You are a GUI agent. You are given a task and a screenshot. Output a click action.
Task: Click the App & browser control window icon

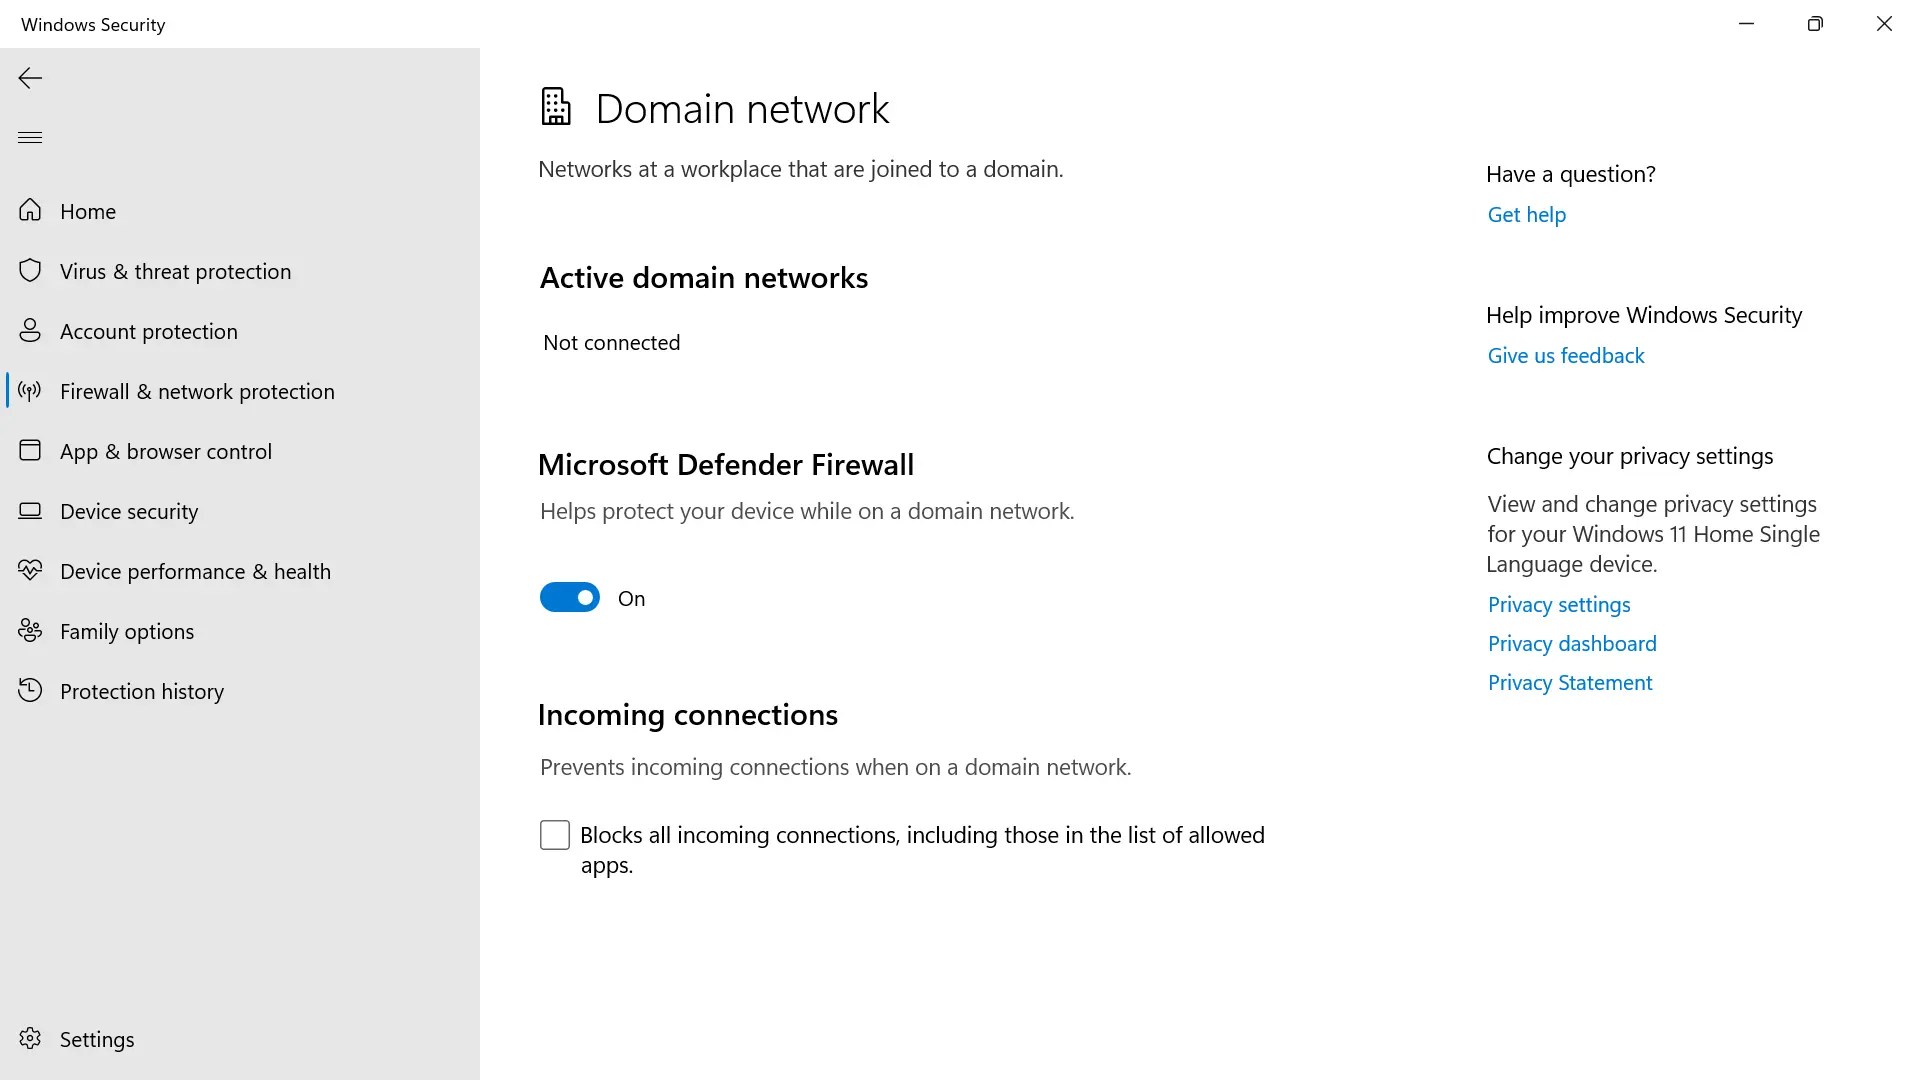pyautogui.click(x=30, y=451)
